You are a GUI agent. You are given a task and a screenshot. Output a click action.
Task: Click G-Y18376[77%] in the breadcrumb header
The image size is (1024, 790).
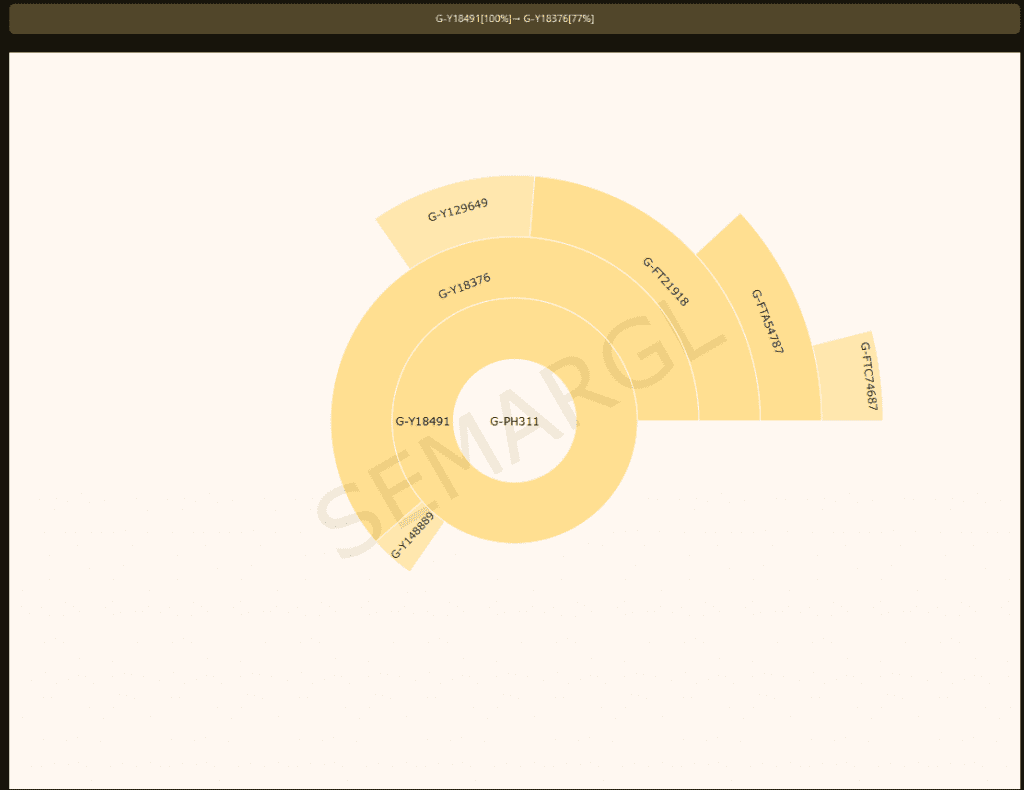(561, 17)
